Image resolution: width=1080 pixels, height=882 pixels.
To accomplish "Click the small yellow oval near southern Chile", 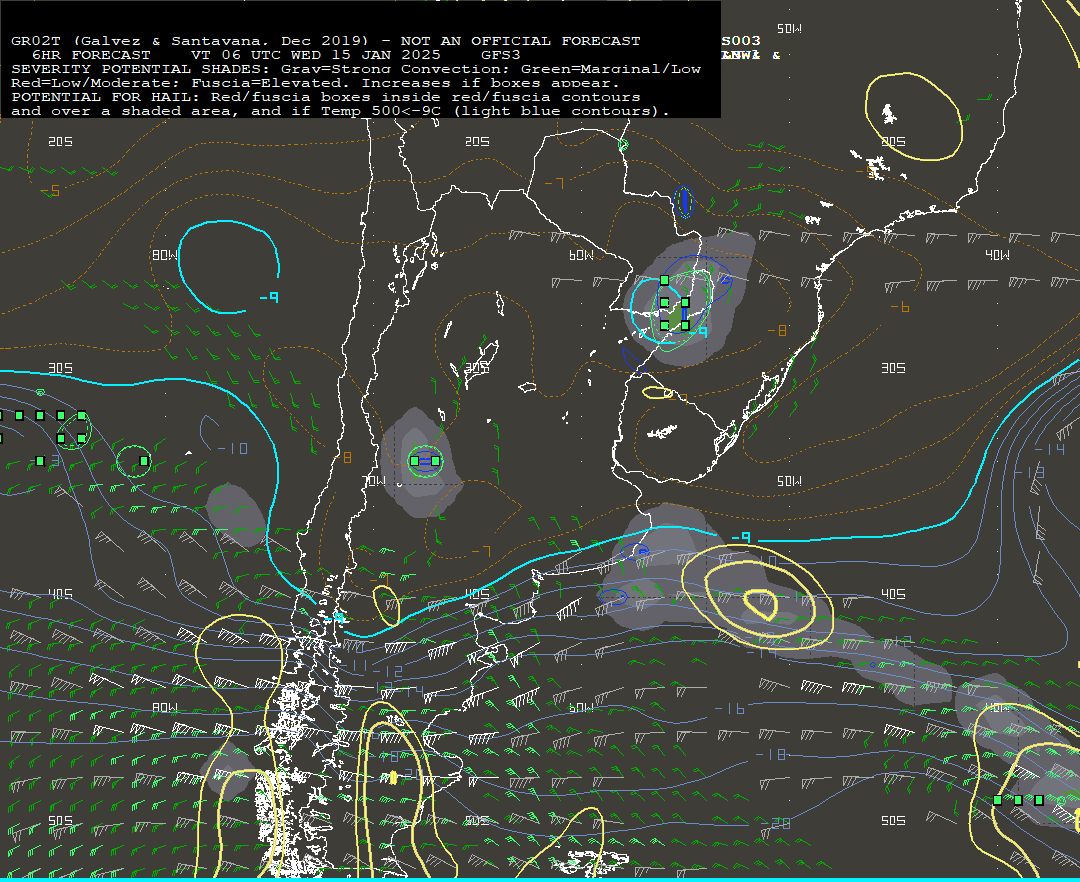I will pos(387,606).
